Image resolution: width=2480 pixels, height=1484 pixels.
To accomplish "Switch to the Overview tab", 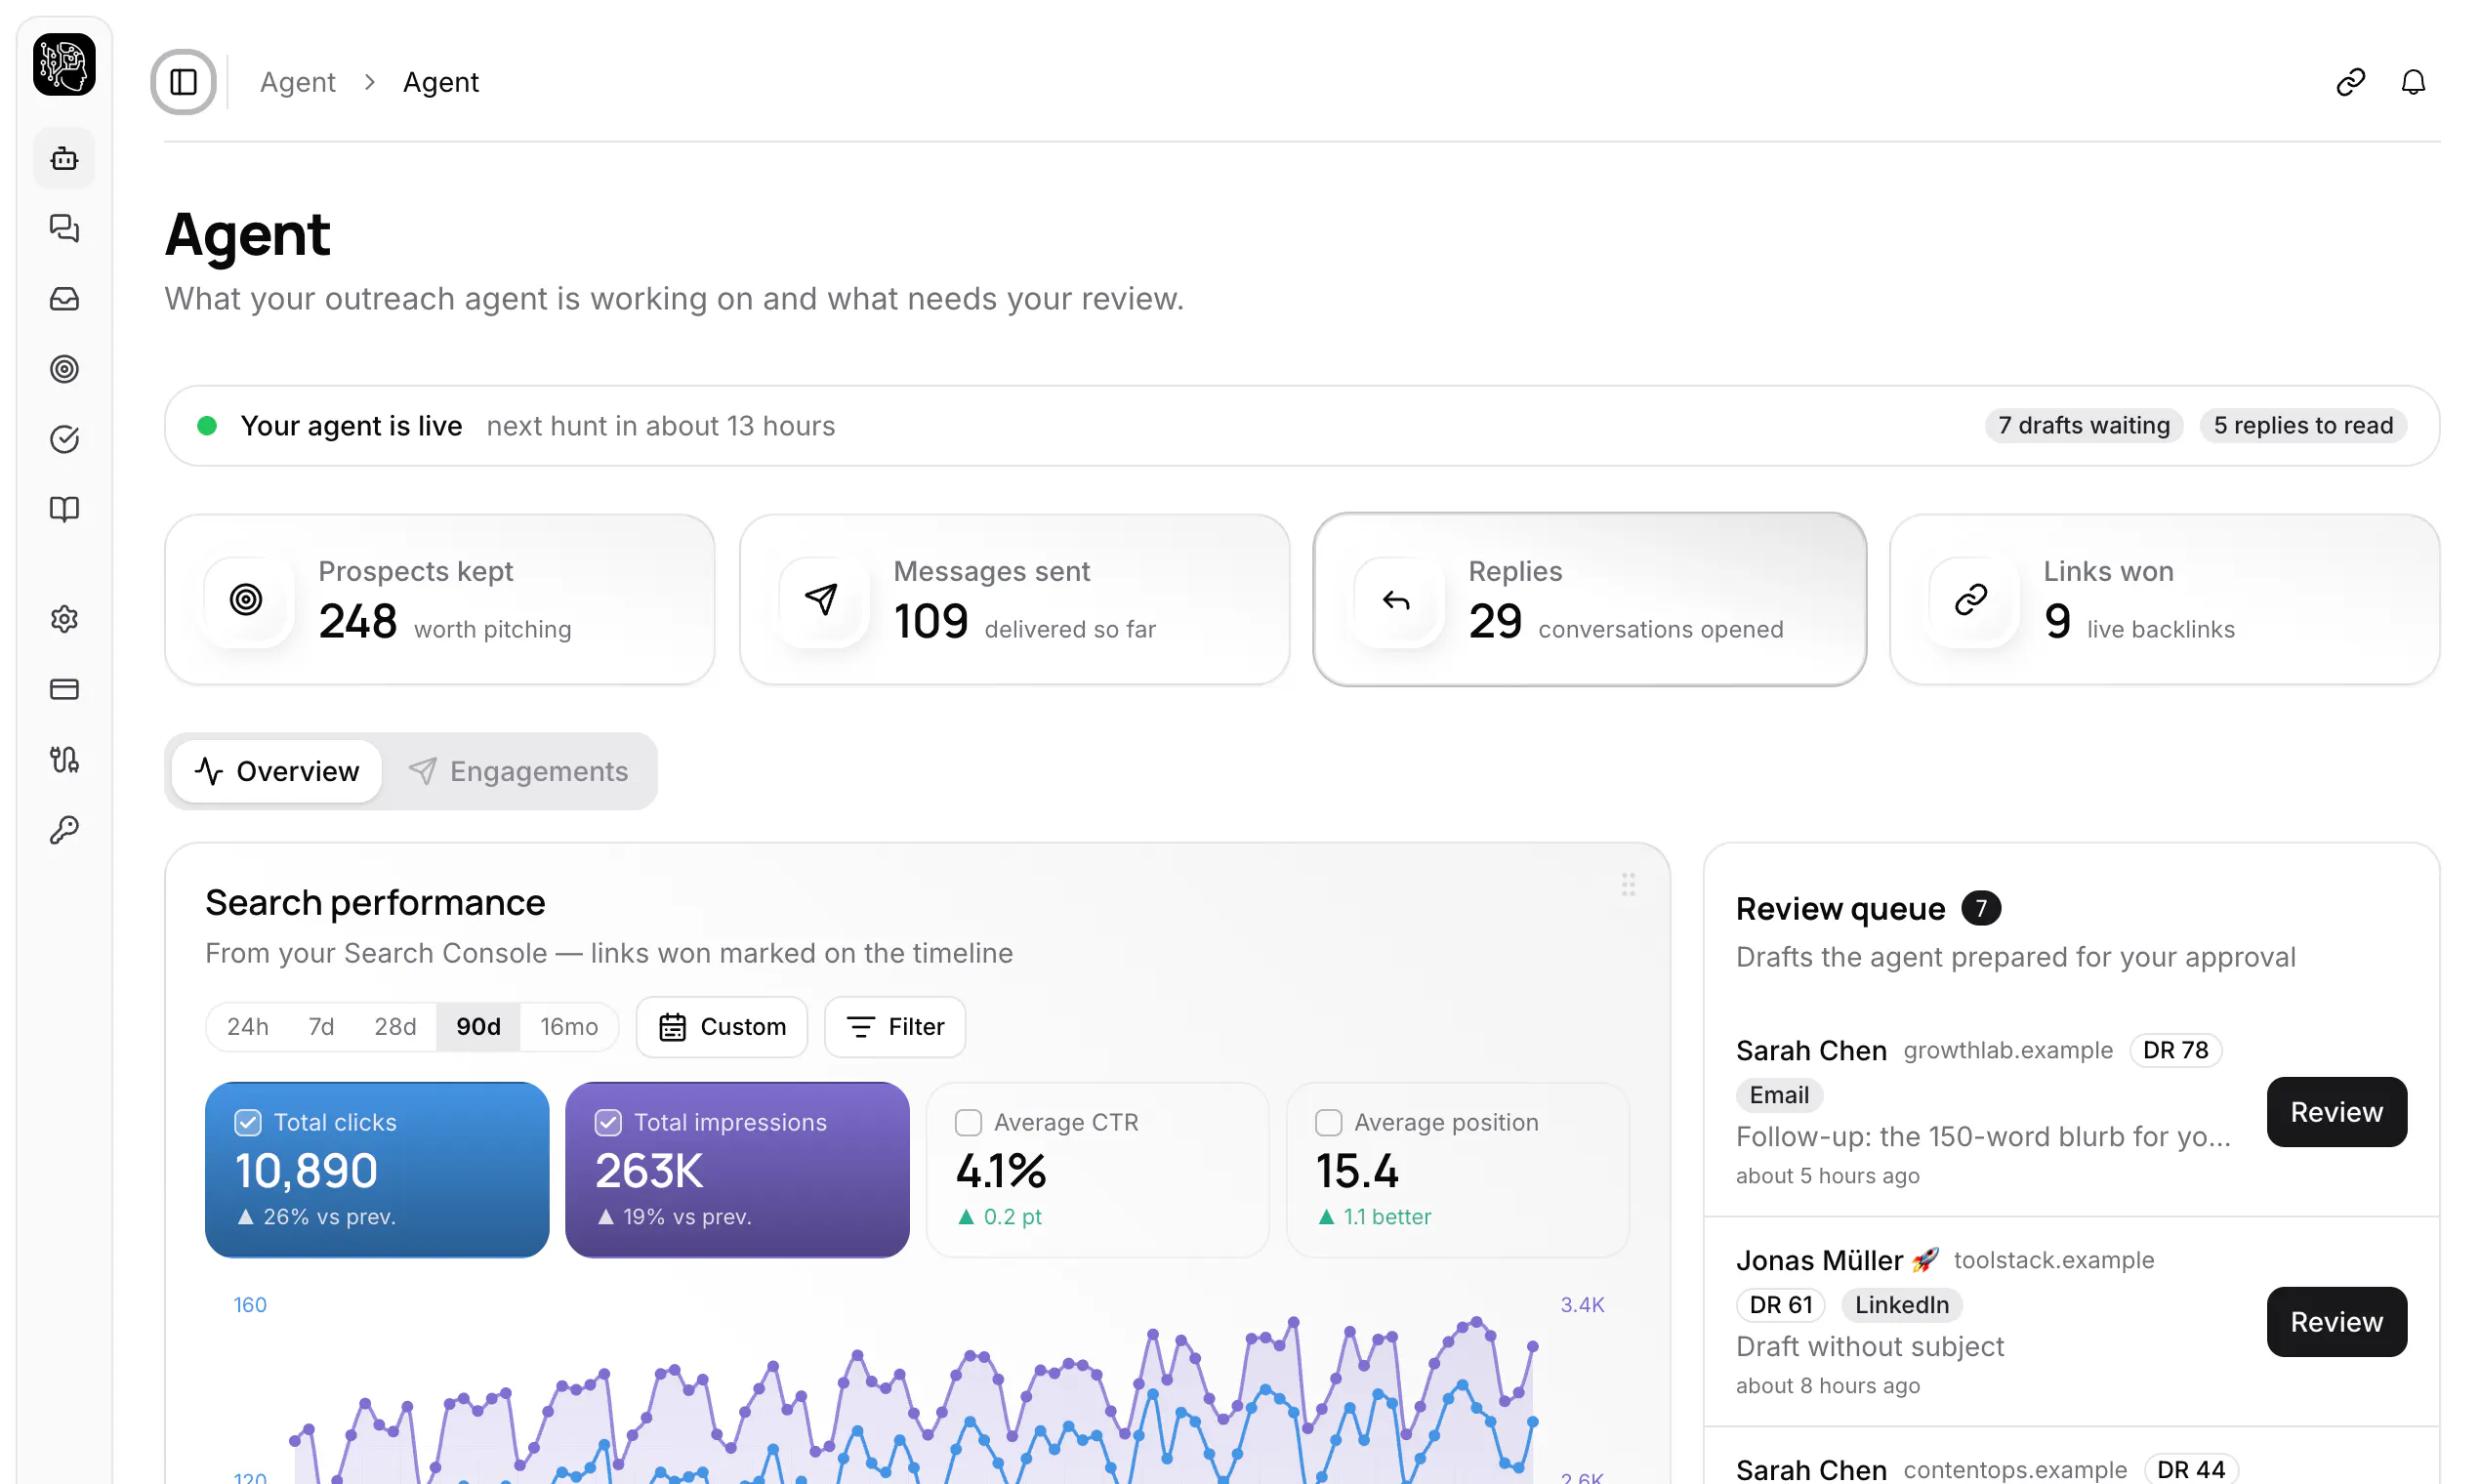I will point(277,771).
